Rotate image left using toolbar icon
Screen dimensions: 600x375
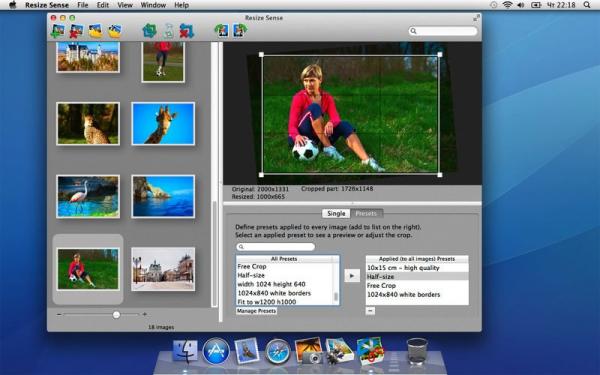click(x=221, y=30)
